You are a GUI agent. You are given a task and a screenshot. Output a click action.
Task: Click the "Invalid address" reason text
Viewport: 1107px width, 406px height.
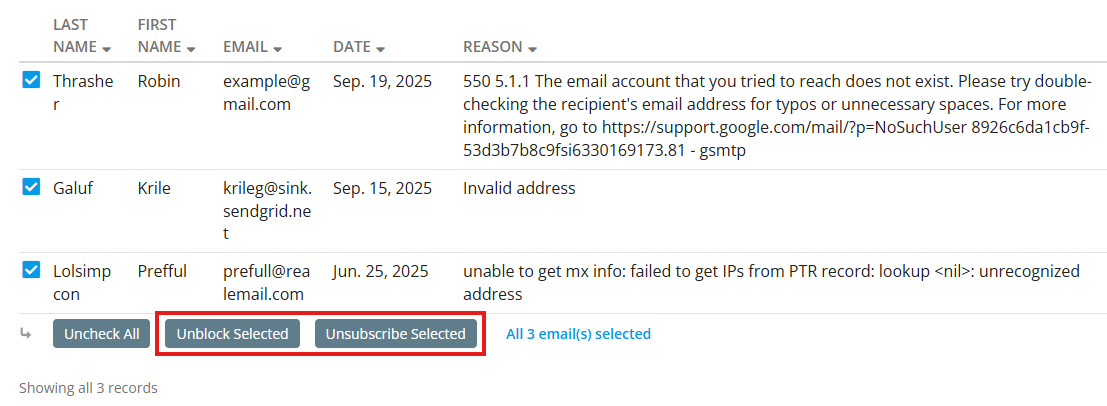point(519,188)
